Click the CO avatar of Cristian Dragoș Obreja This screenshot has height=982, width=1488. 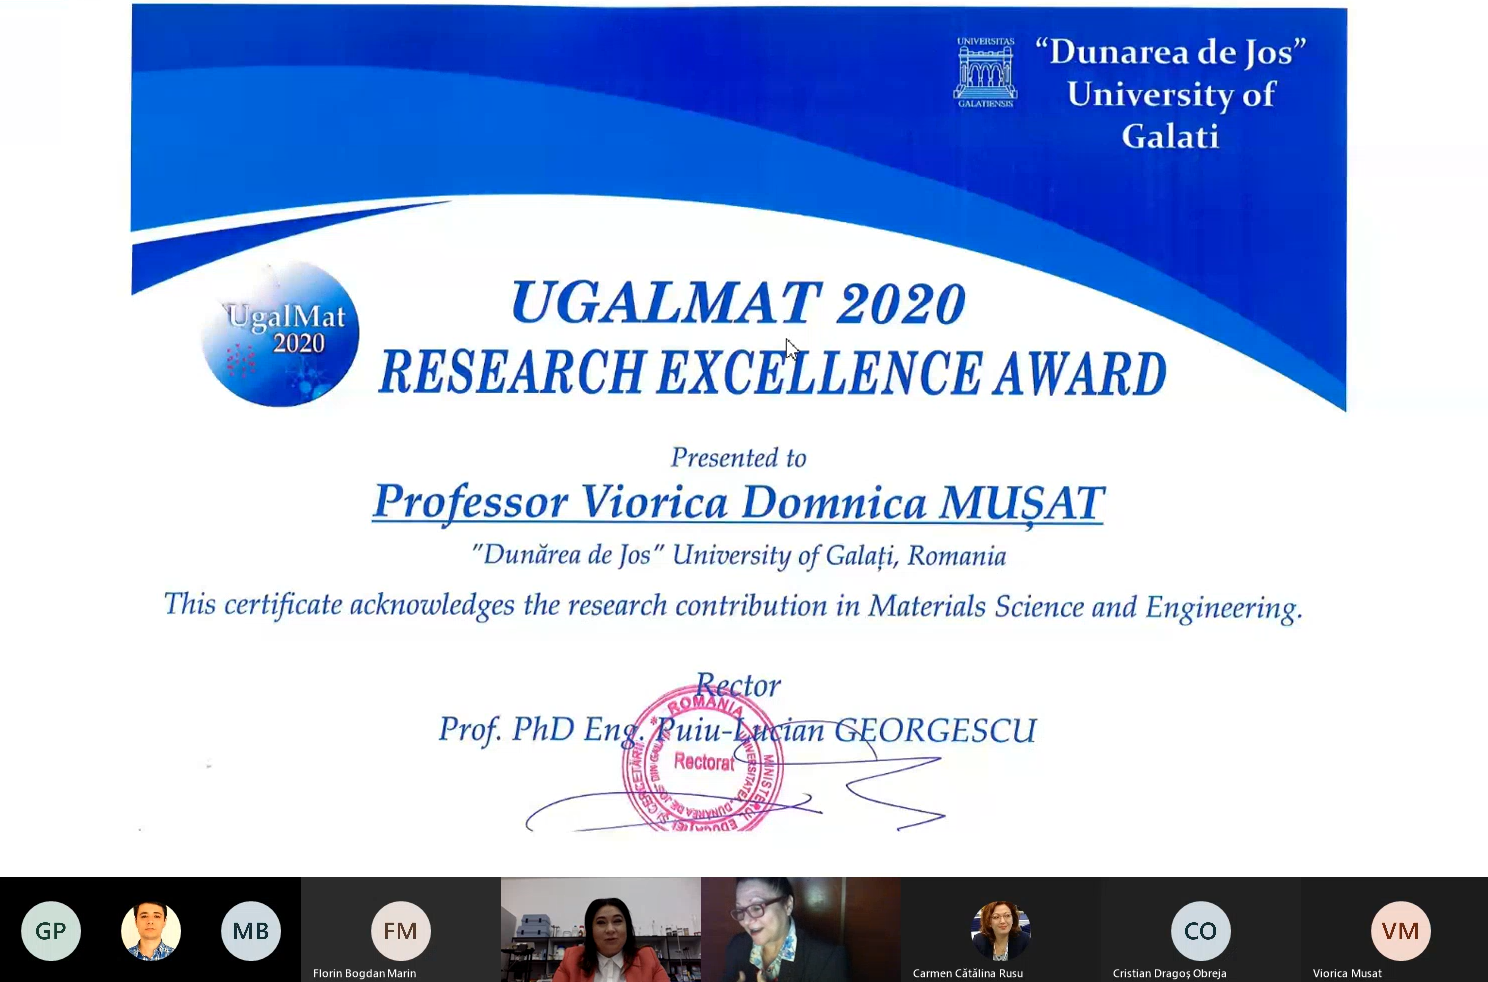(x=1201, y=931)
